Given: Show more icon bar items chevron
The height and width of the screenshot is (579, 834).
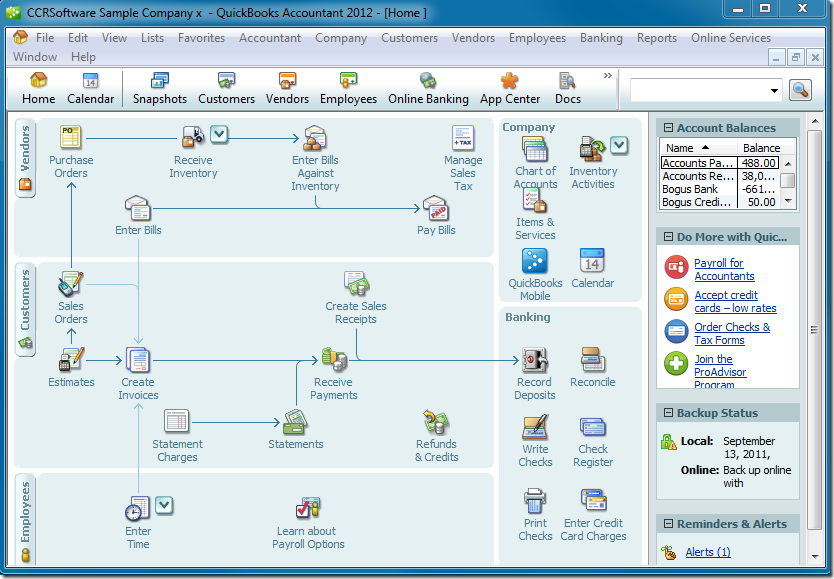Looking at the screenshot, I should coord(607,75).
